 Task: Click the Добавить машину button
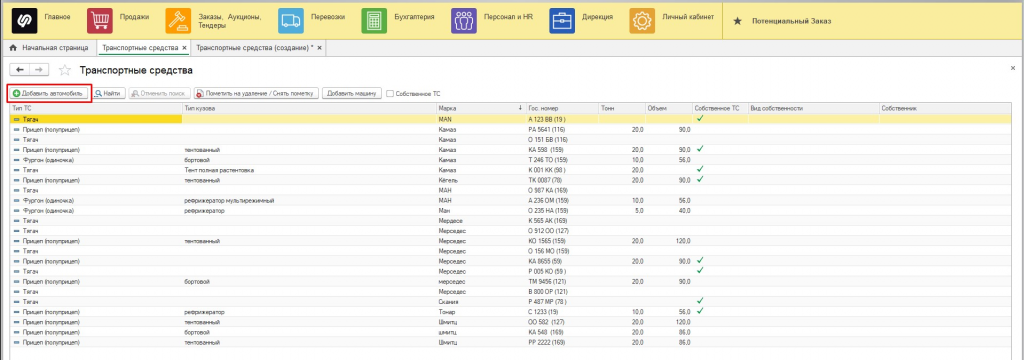point(351,93)
